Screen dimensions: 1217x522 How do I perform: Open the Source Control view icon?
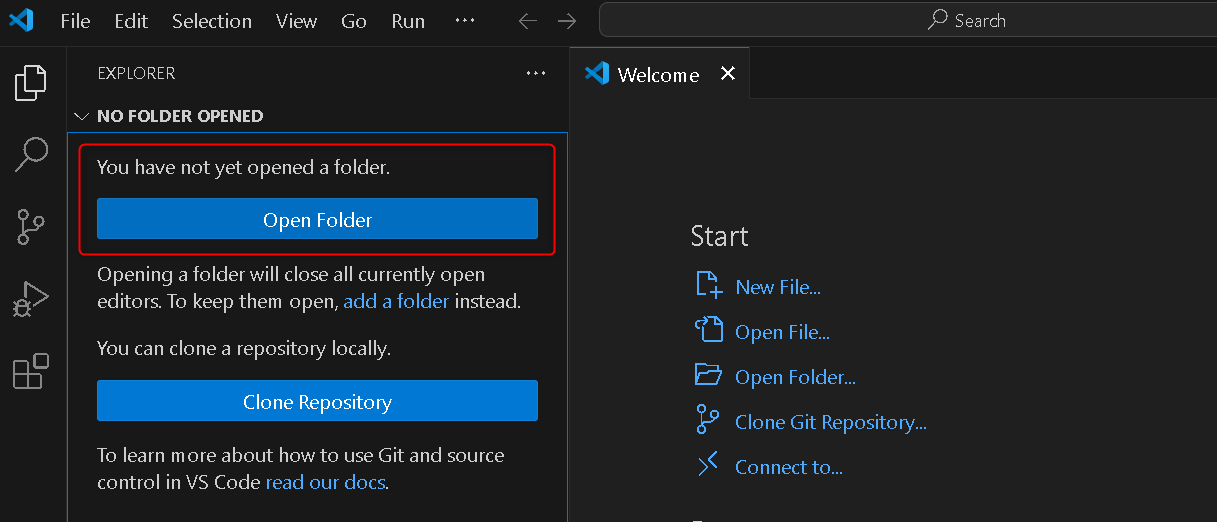click(x=31, y=227)
